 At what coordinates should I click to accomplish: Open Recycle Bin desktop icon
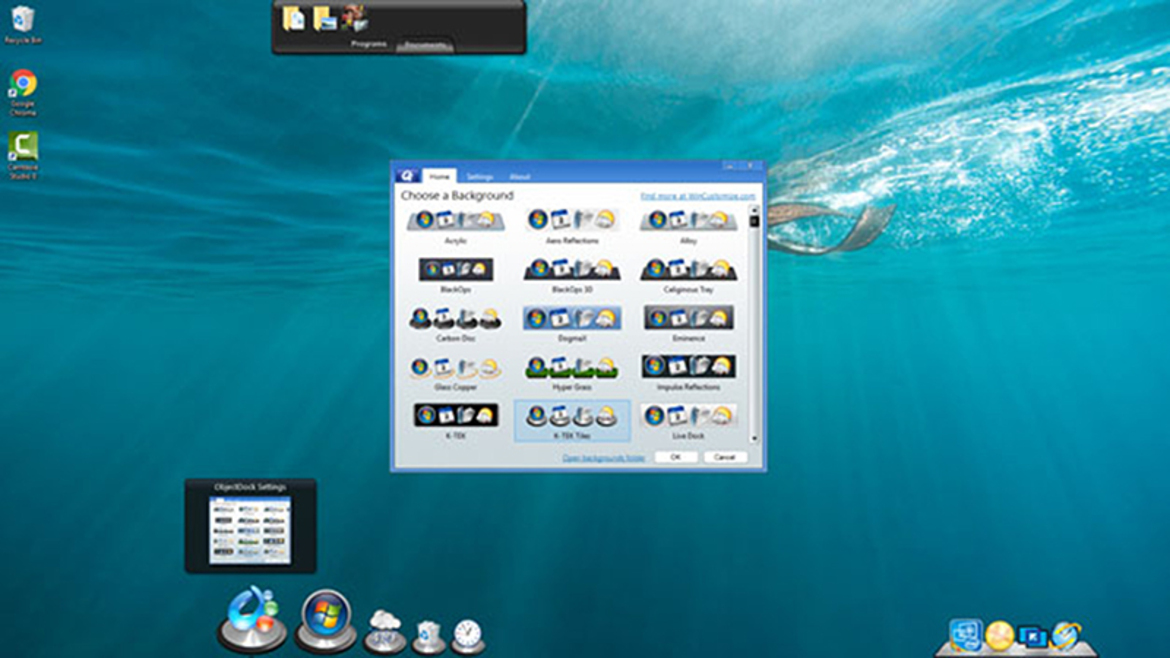point(22,25)
